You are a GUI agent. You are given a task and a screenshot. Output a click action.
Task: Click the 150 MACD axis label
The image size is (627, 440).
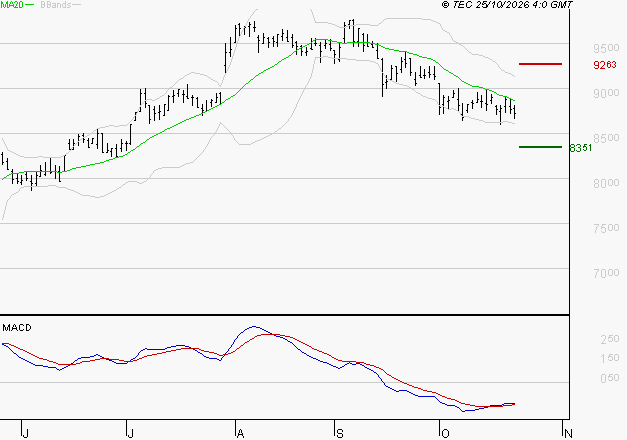(610, 358)
